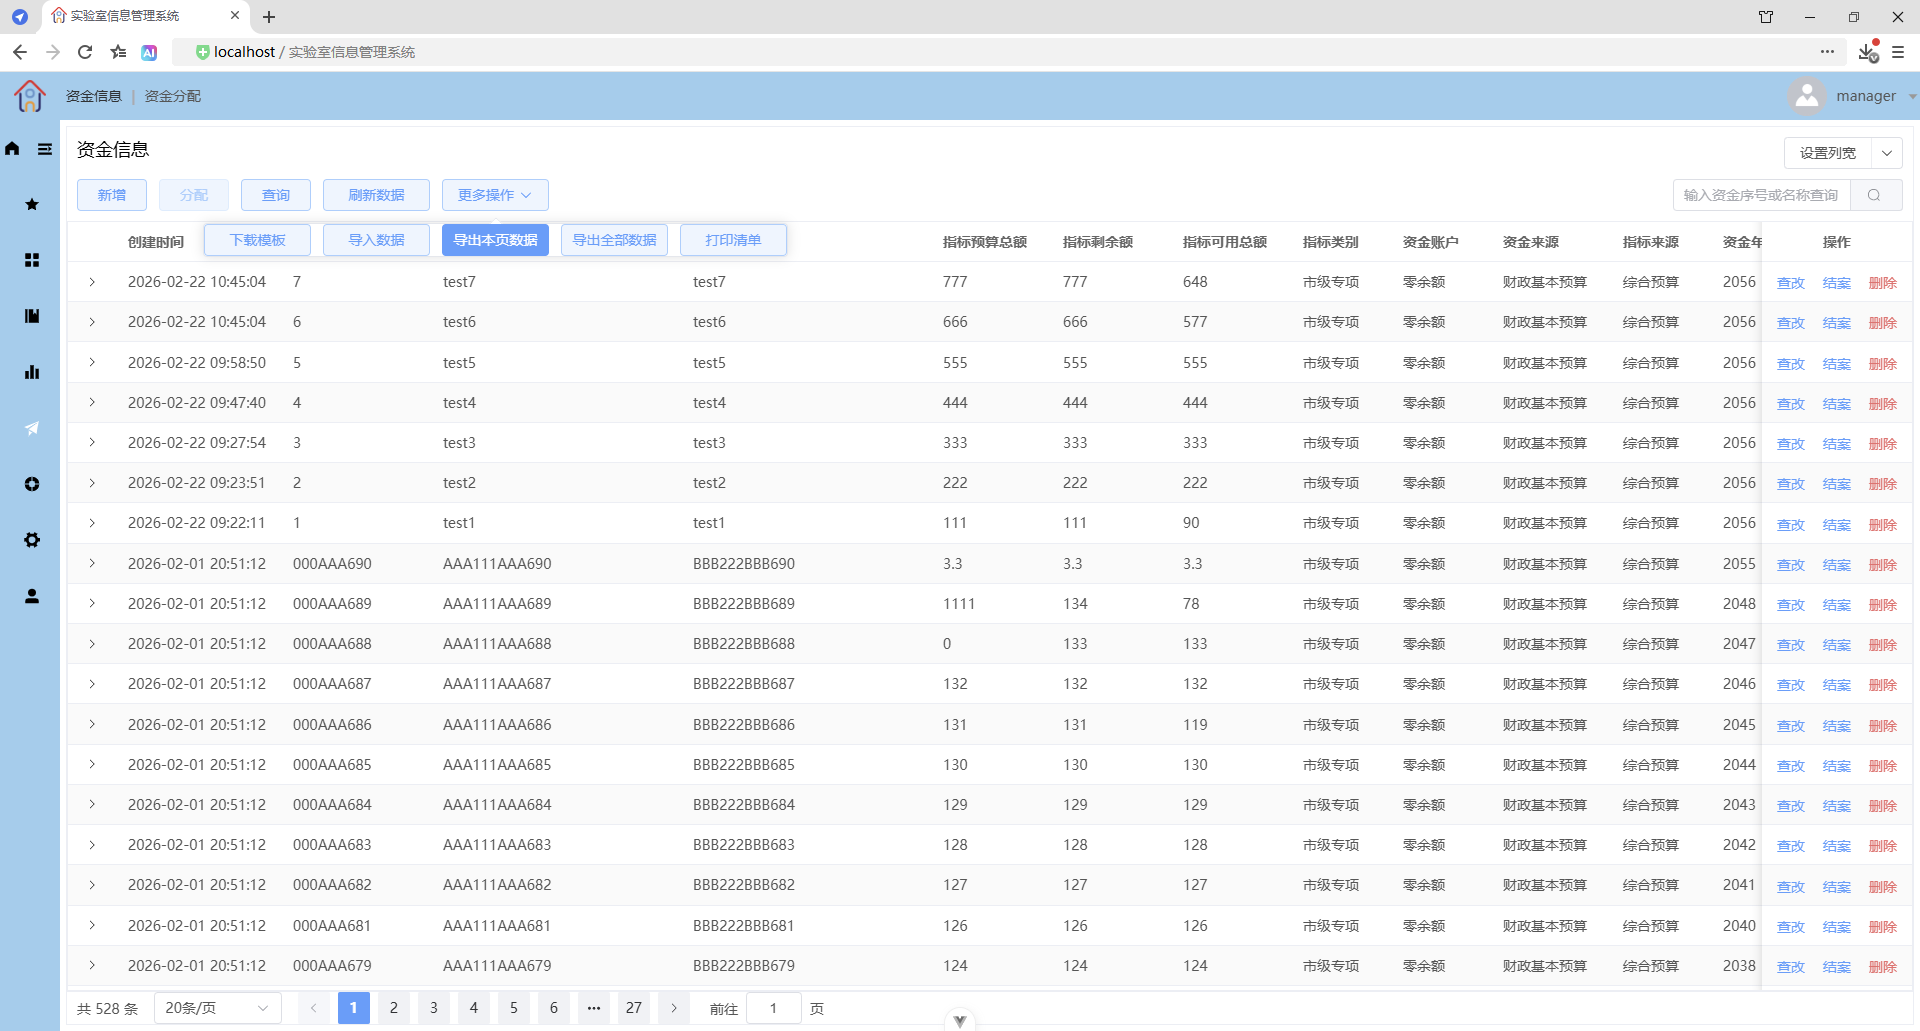
Task: Go to page 27
Action: click(x=634, y=1008)
